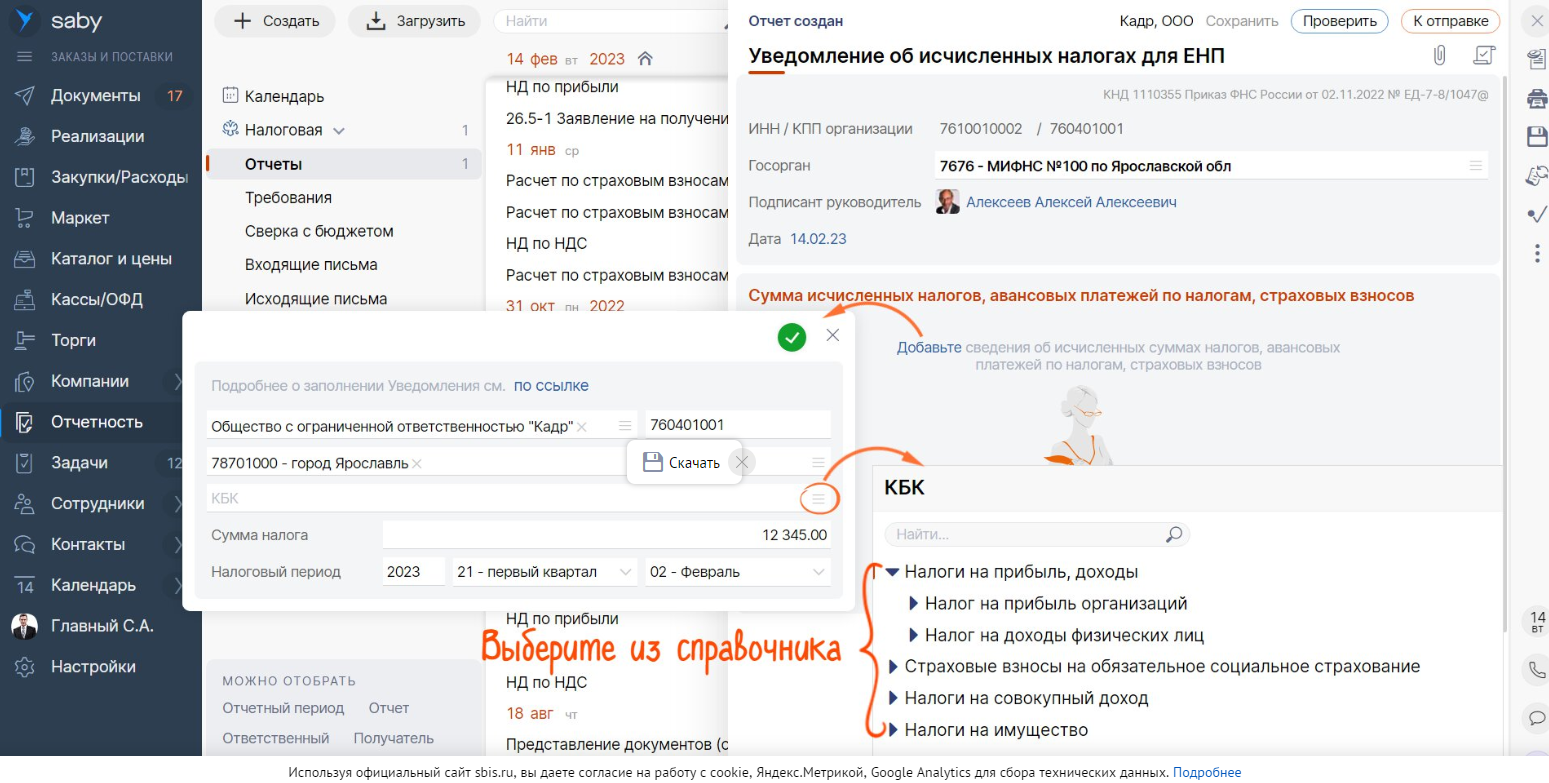Click the floppy disk save icon
The height and width of the screenshot is (783, 1549).
click(x=1536, y=136)
